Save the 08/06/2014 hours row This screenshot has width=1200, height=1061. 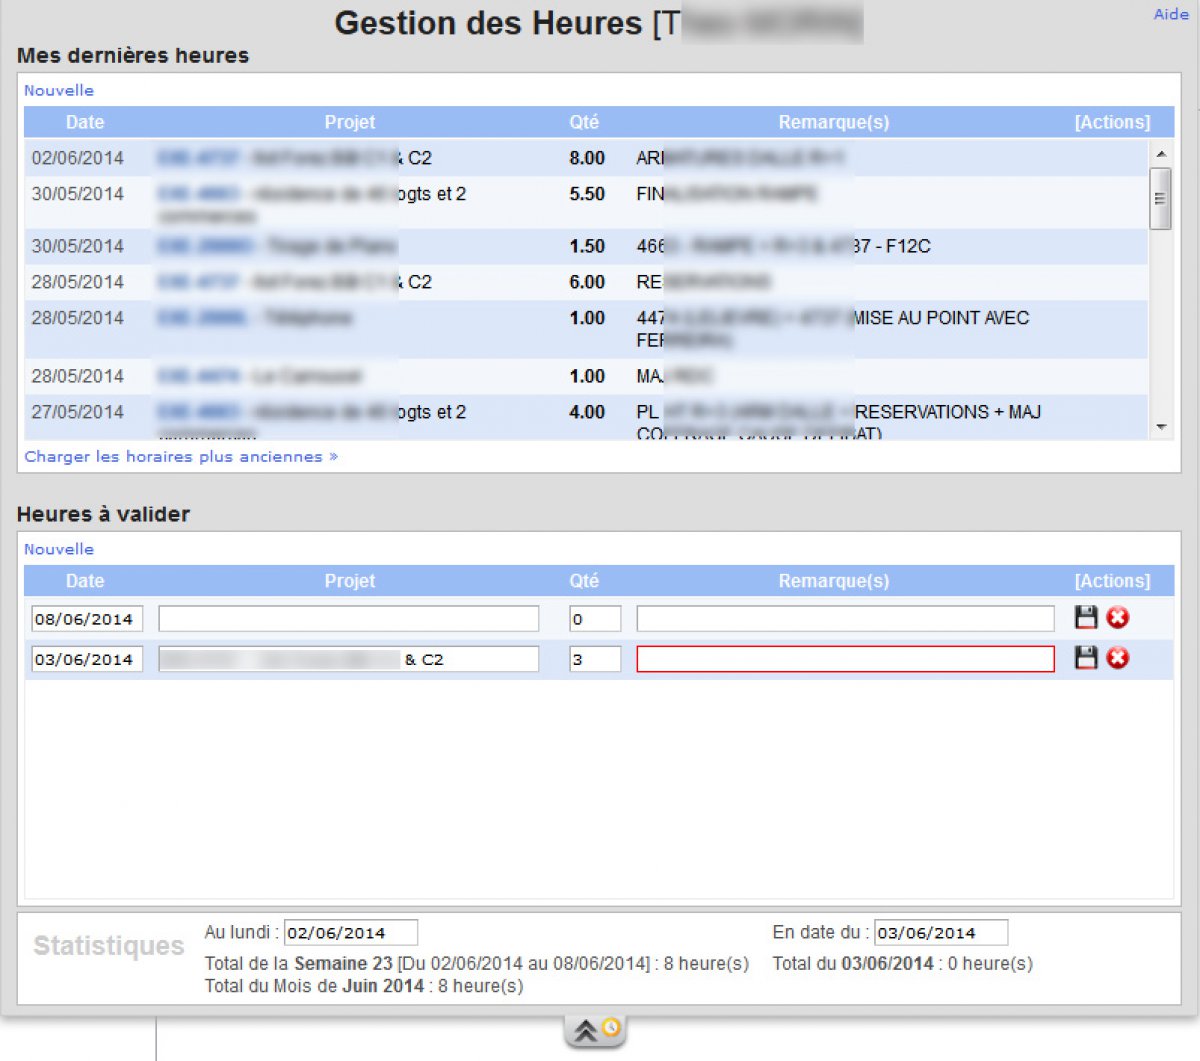[x=1086, y=617]
